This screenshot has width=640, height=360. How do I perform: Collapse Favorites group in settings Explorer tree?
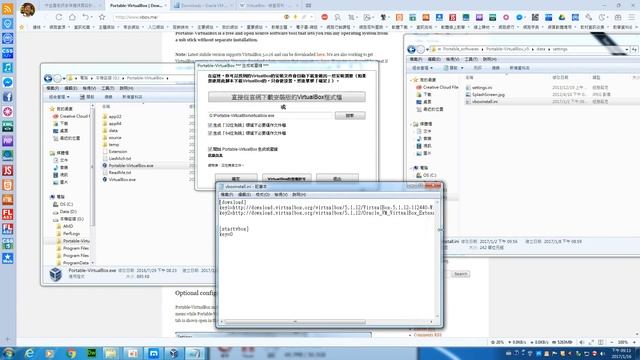(x=411, y=80)
